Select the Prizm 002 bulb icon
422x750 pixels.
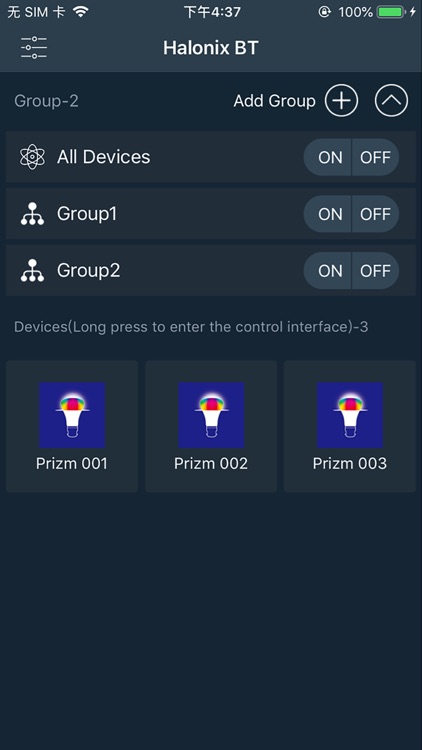pos(211,415)
